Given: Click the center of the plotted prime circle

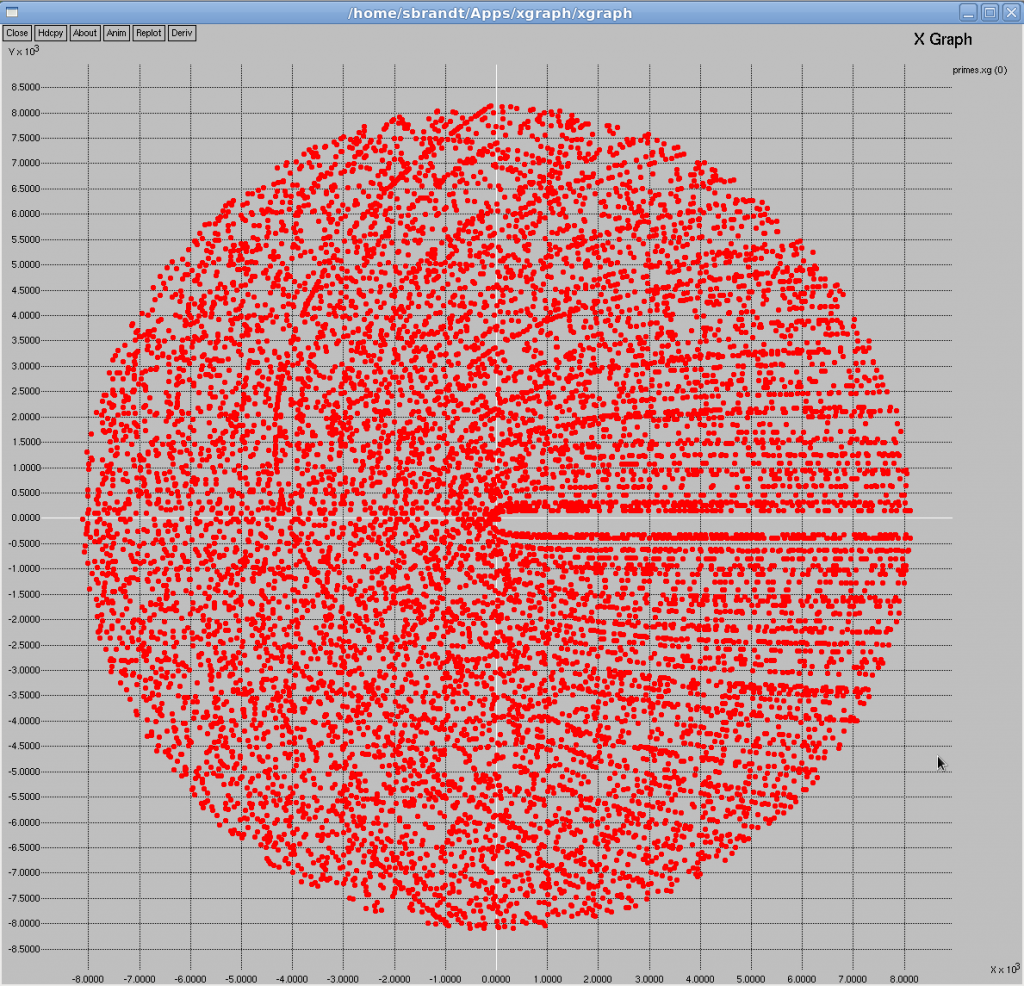Looking at the screenshot, I should pyautogui.click(x=497, y=518).
